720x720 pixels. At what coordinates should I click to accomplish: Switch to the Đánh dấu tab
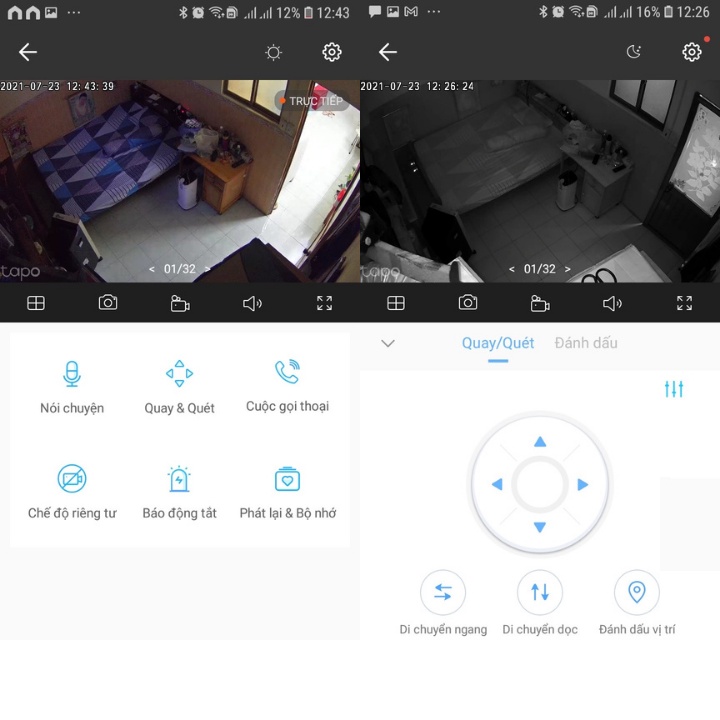586,343
